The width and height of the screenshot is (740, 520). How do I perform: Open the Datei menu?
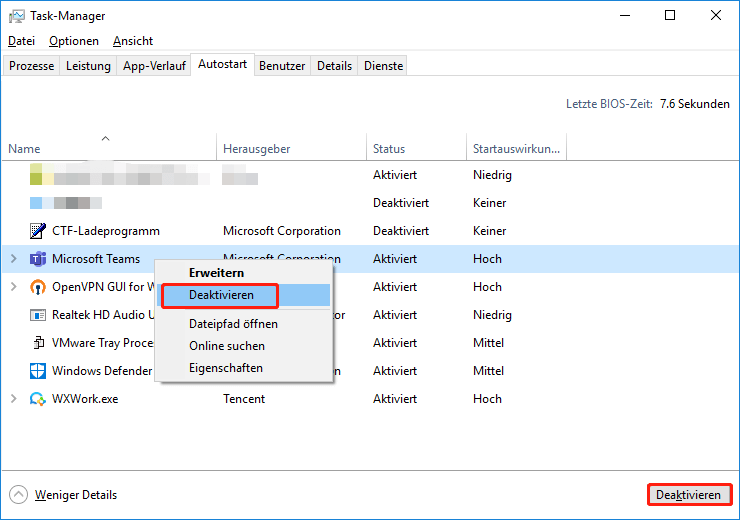pos(21,41)
